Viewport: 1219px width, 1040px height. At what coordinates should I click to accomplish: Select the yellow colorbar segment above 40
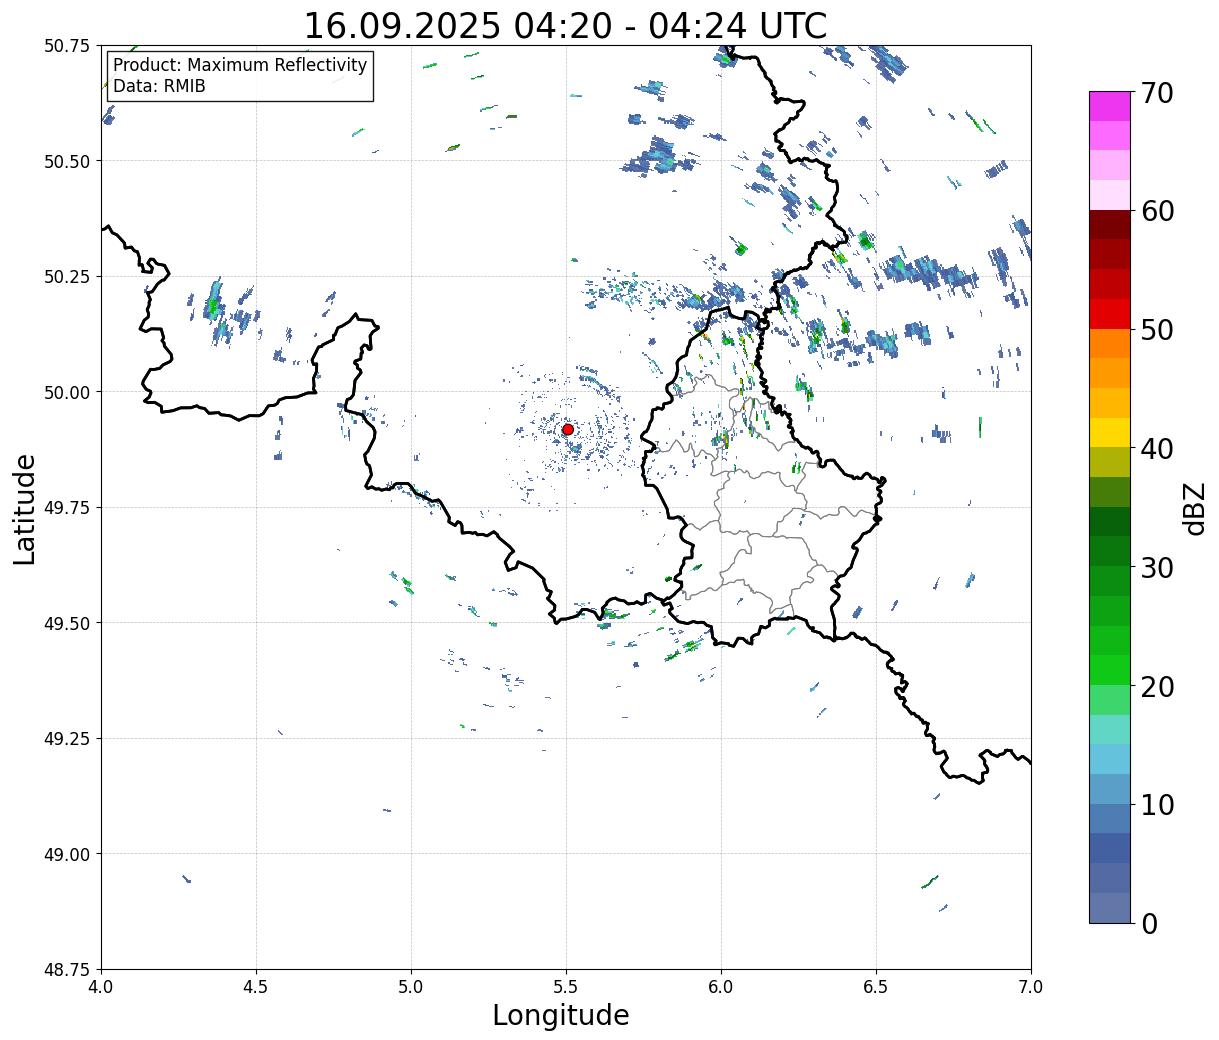[x=1109, y=432]
